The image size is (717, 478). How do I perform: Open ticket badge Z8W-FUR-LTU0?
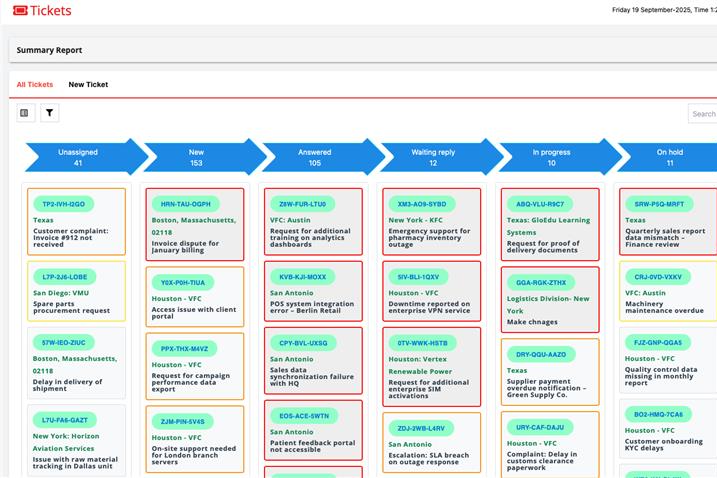point(302,204)
